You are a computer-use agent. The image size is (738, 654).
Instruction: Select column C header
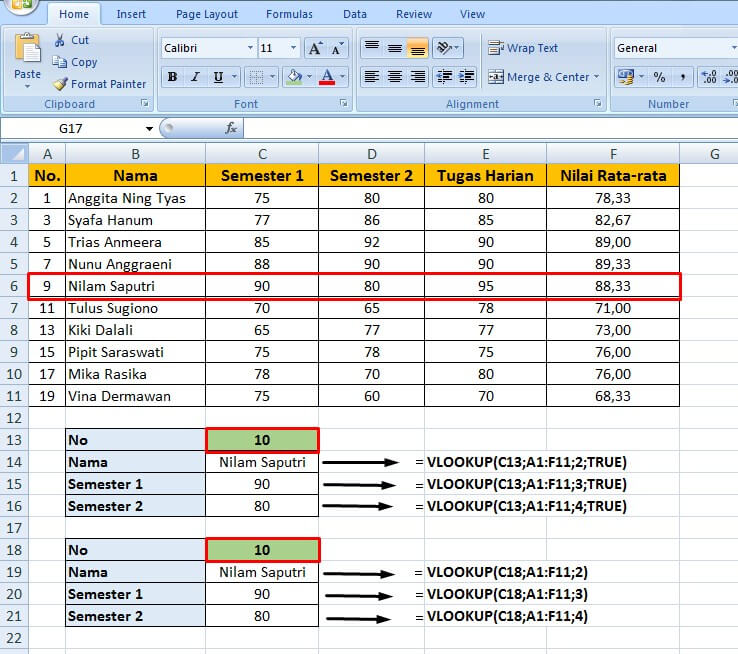click(262, 154)
